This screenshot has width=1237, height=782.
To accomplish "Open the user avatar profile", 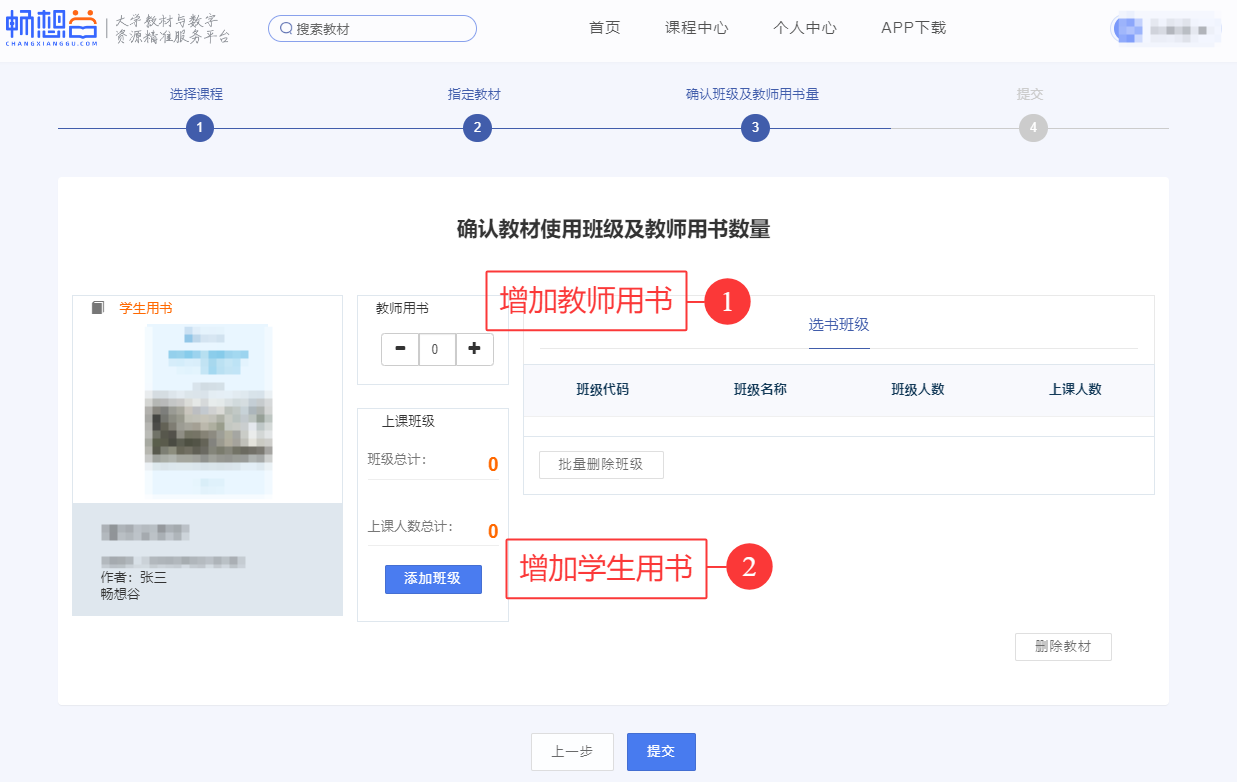I will coord(1130,29).
